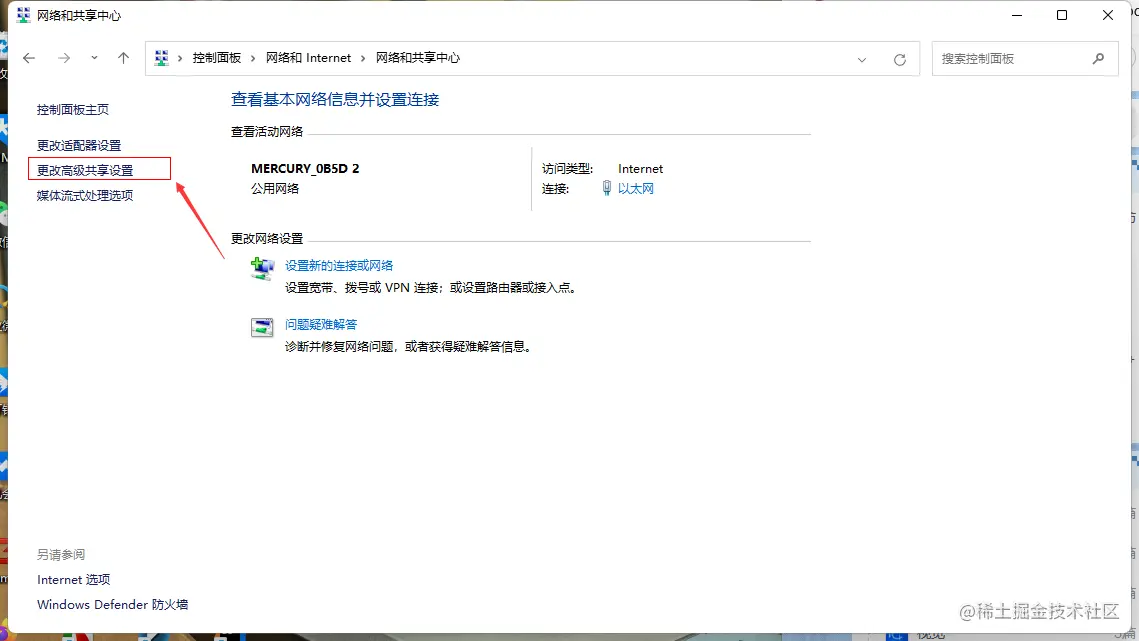
Task: Go back with the back arrow
Action: pyautogui.click(x=29, y=58)
